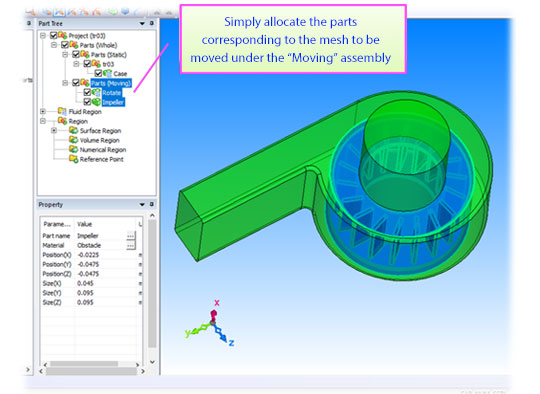Select the Project (tr03) tree item
This screenshot has height=394, width=540.
pyautogui.click(x=87, y=36)
